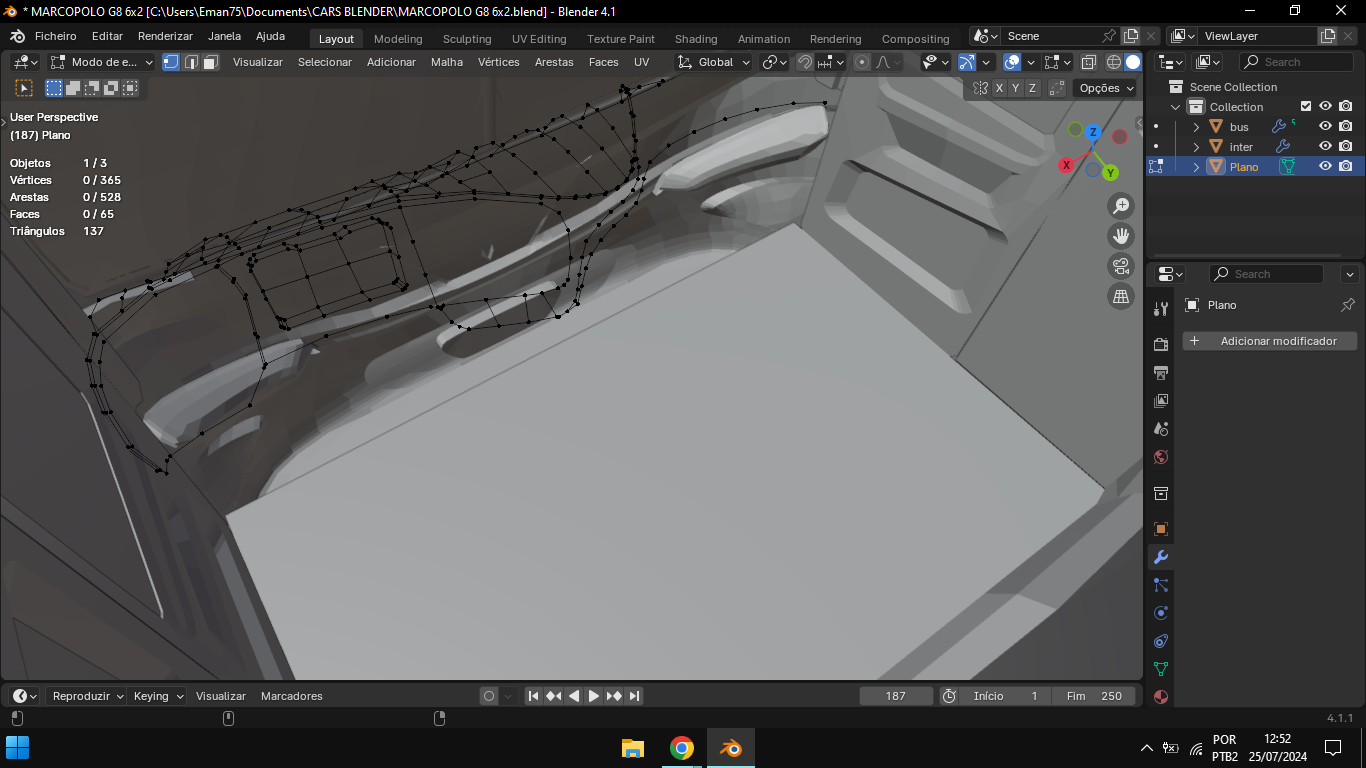The image size is (1366, 768).
Task: Select vertex selection mode
Action: [x=171, y=62]
